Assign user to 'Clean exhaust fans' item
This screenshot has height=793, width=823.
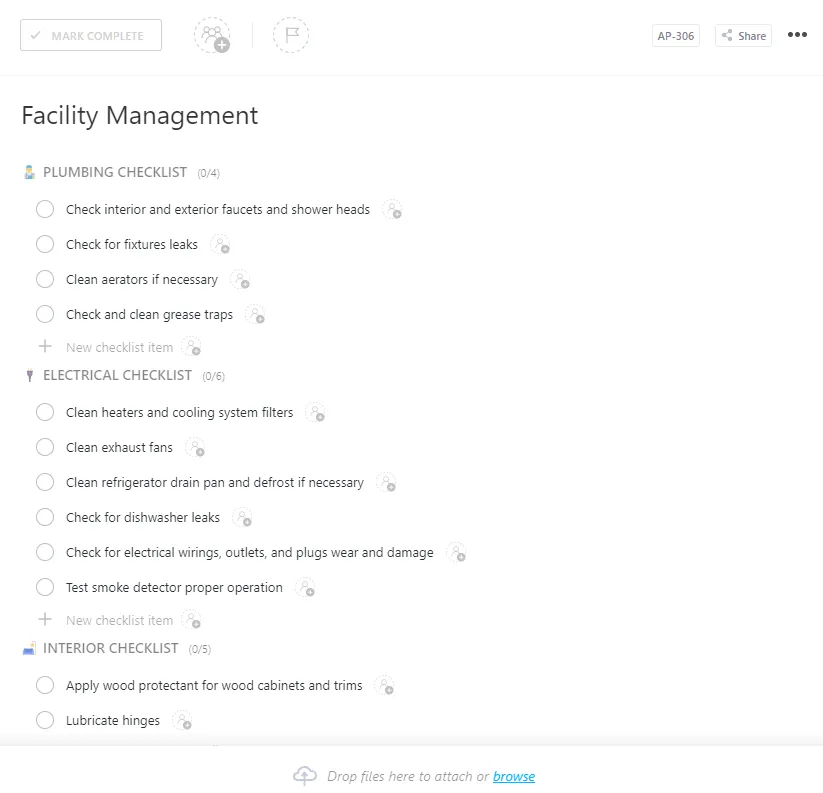click(195, 448)
